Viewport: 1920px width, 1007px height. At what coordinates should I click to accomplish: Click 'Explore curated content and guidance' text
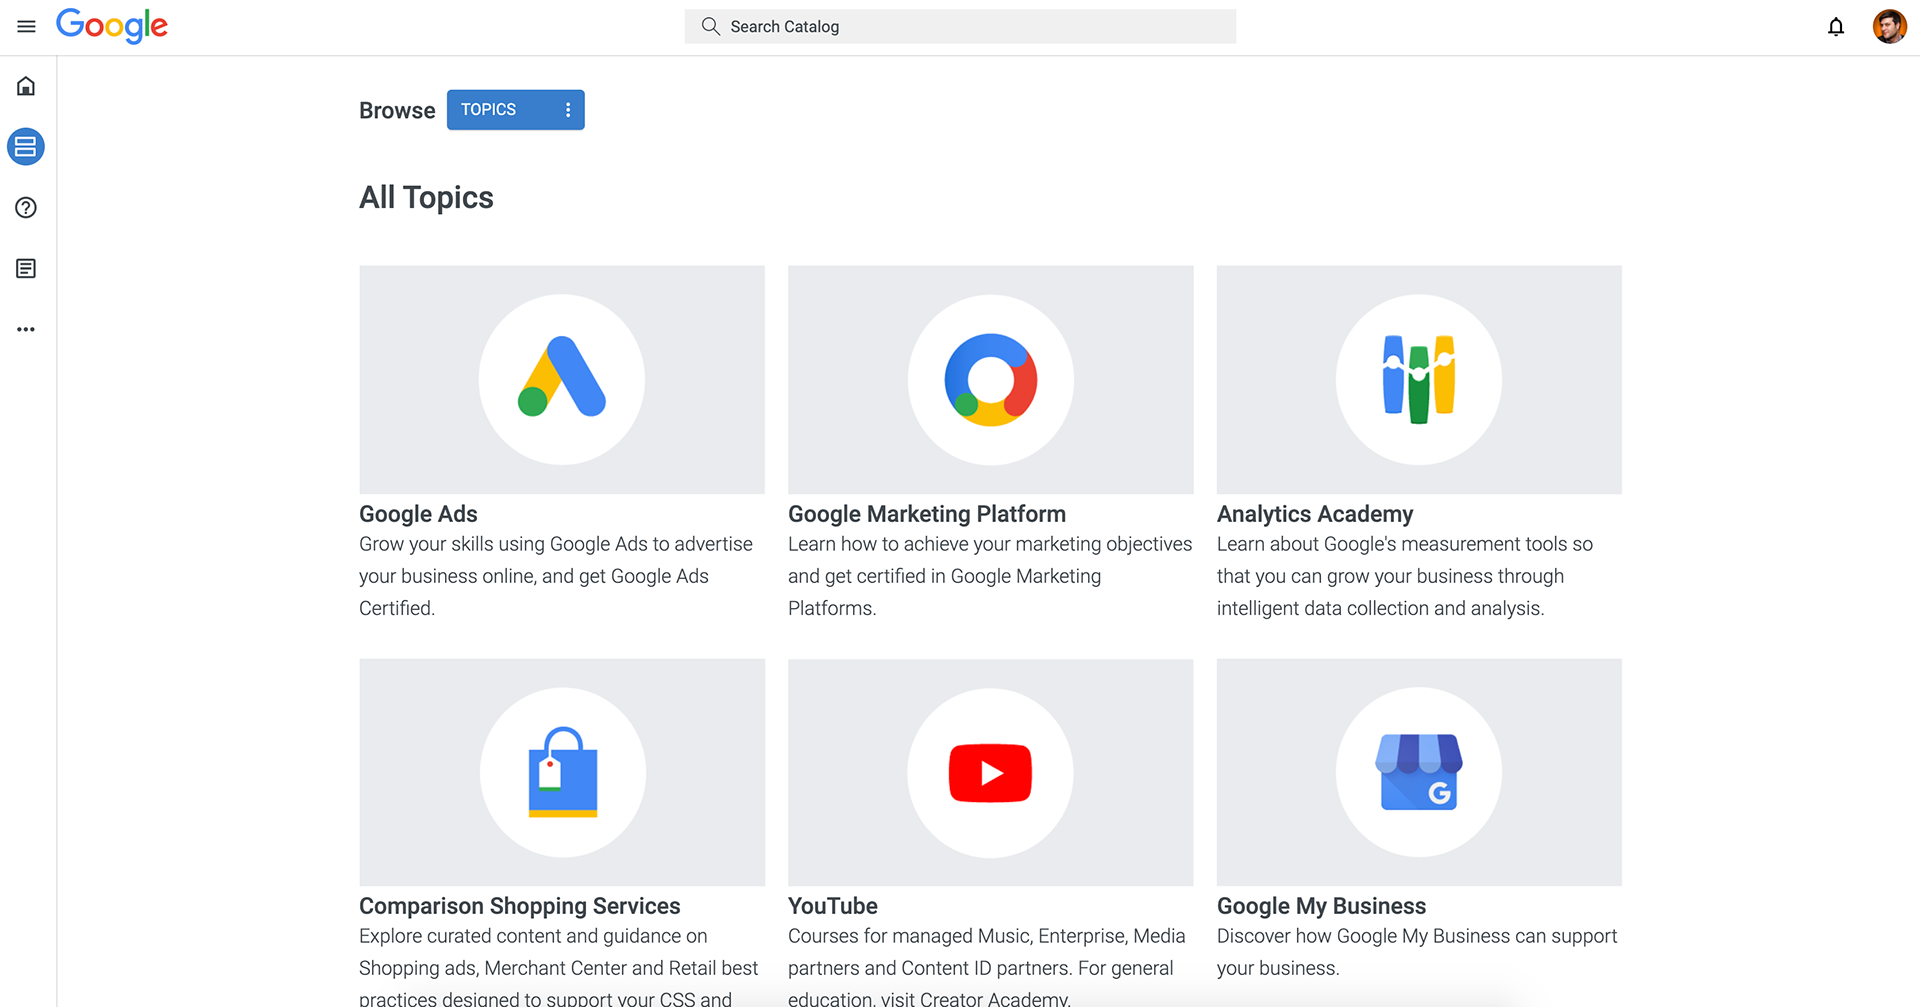[x=559, y=966]
